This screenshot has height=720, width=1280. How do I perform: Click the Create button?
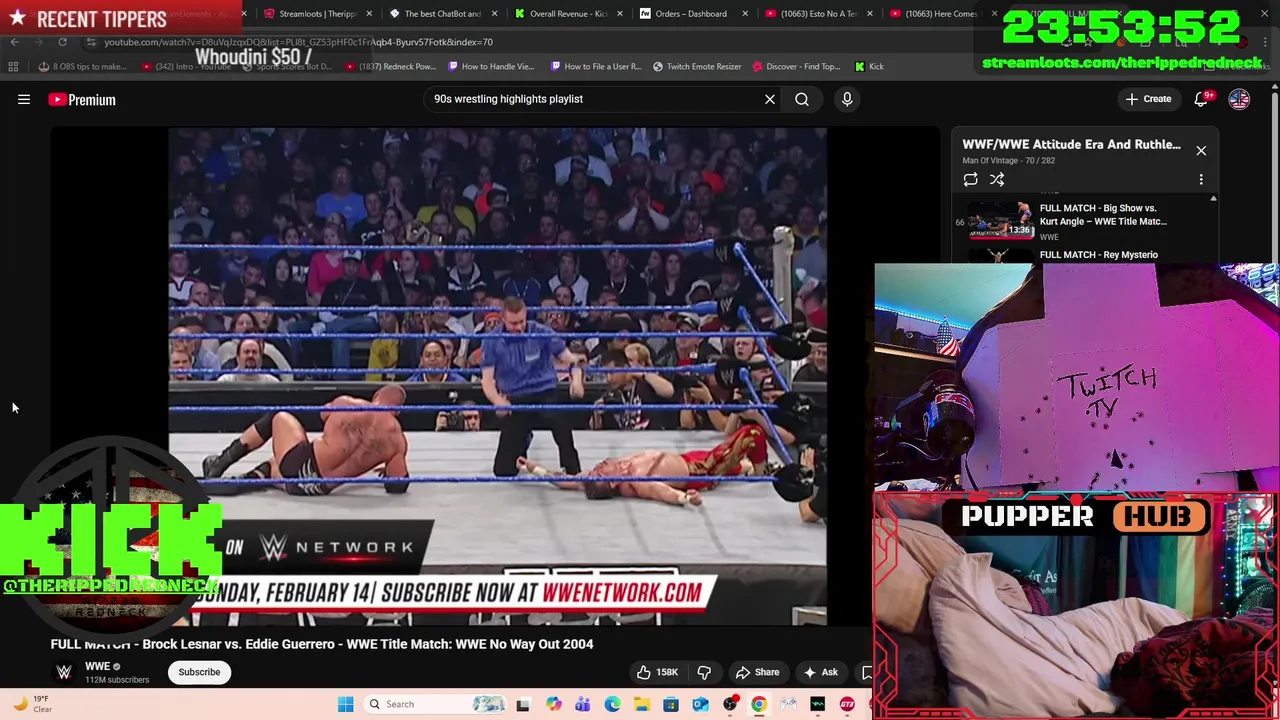click(1148, 99)
